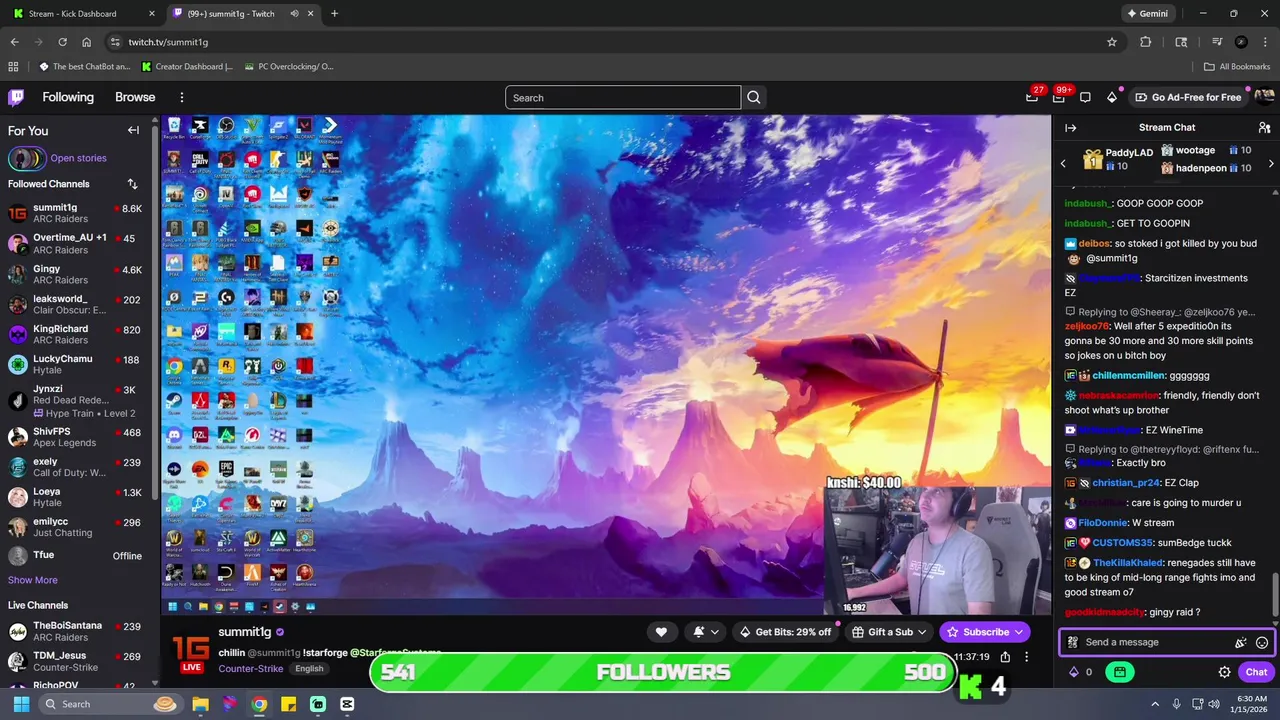1280x720 pixels.
Task: Open Windows Start menu
Action: [x=21, y=704]
